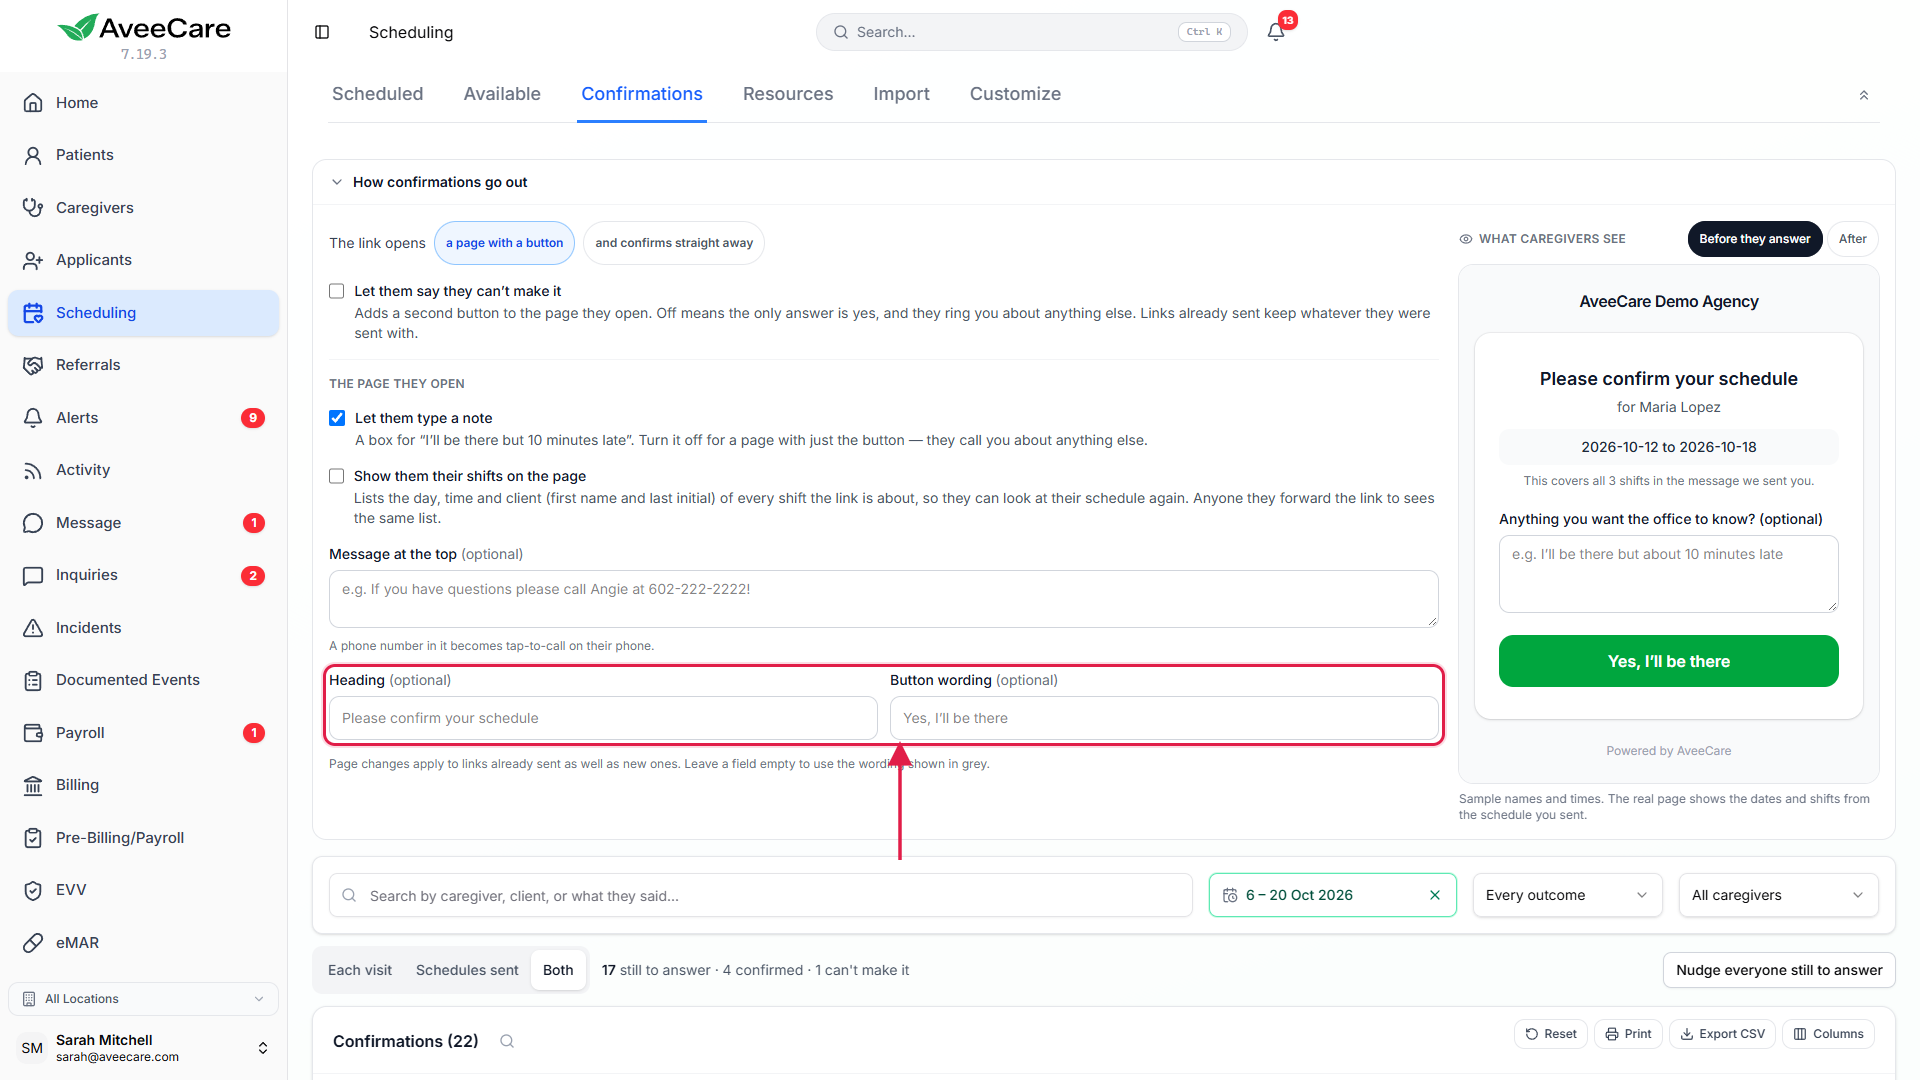The width and height of the screenshot is (1920, 1080).
Task: Expand the Sarah Mitchell account menu
Action: [x=143, y=1048]
